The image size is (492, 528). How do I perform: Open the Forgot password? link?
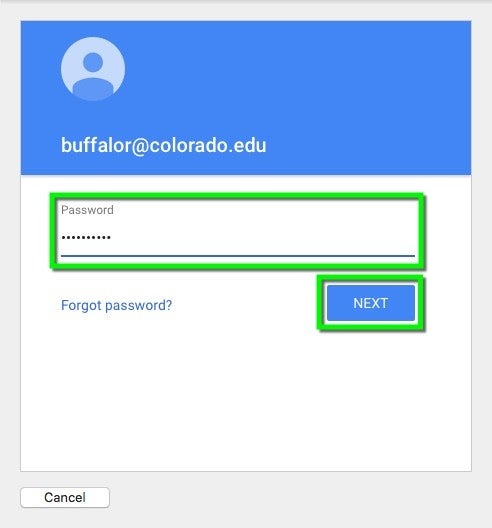[x=117, y=305]
